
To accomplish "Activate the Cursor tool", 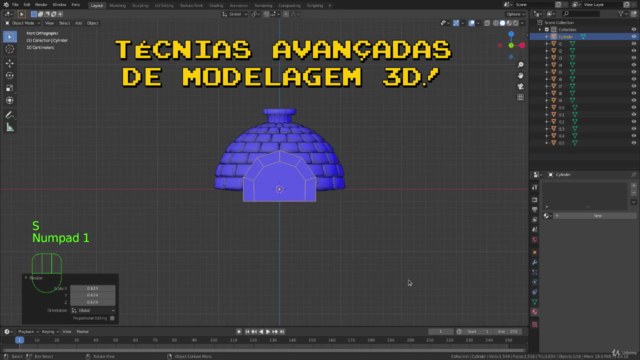I will (x=10, y=49).
